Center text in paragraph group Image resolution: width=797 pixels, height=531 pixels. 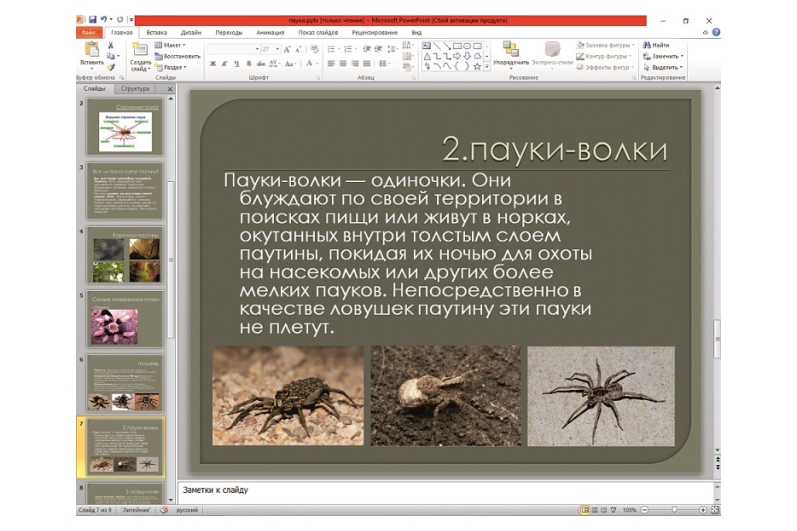(343, 64)
